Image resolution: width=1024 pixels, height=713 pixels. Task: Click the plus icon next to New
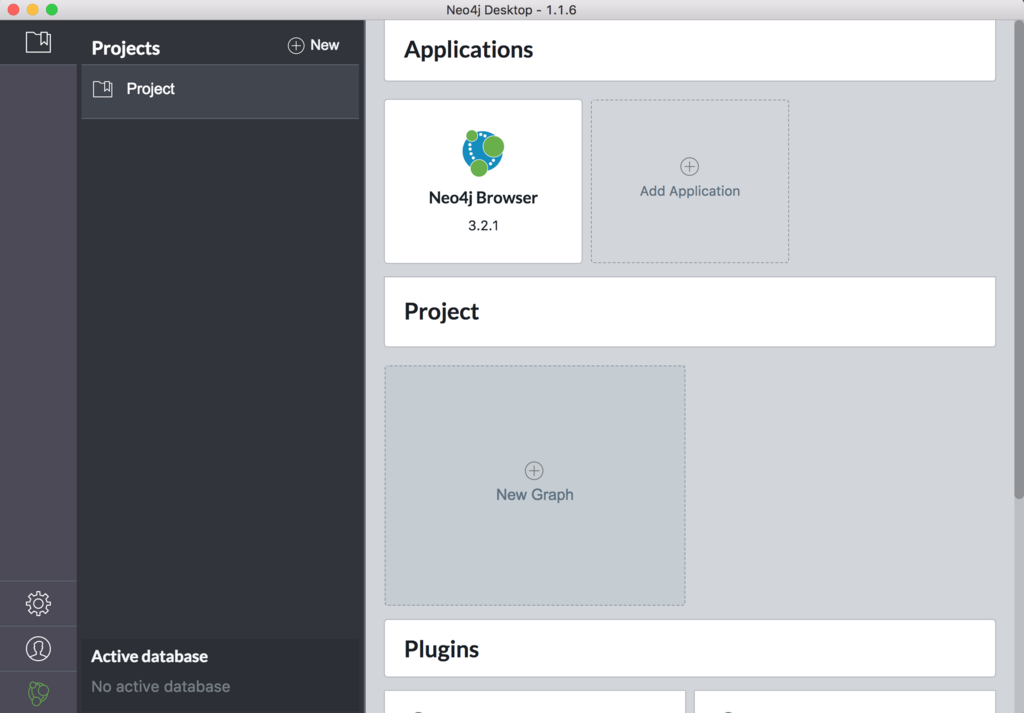tap(296, 46)
